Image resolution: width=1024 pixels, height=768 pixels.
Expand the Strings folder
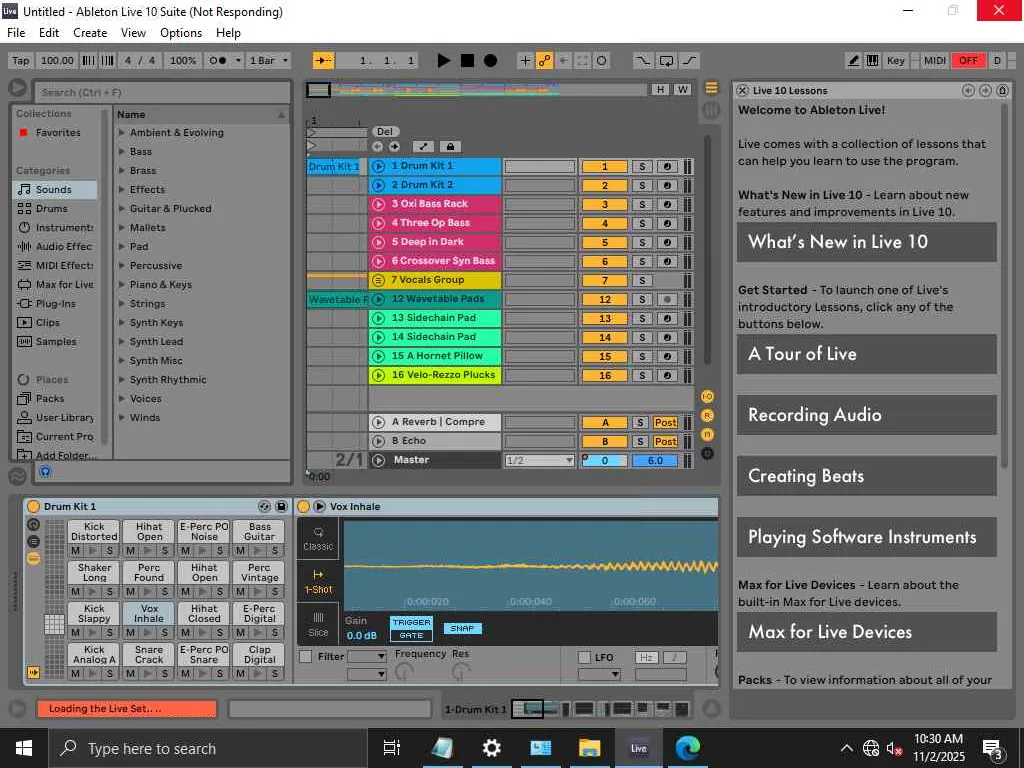pyautogui.click(x=122, y=304)
